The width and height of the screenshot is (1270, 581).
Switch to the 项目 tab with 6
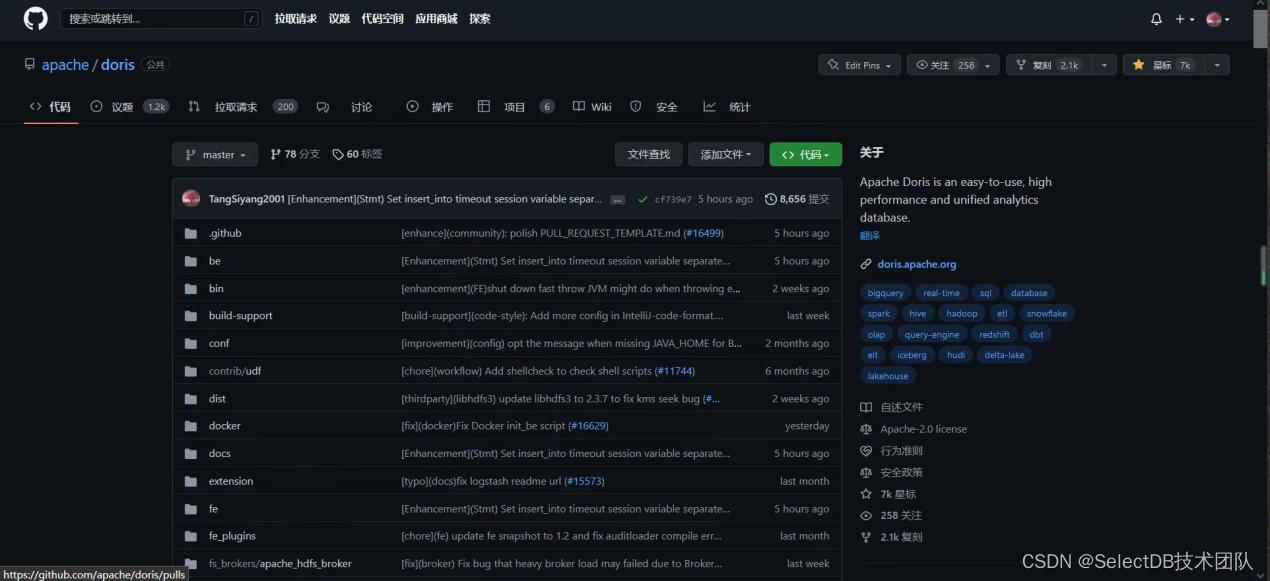516,107
